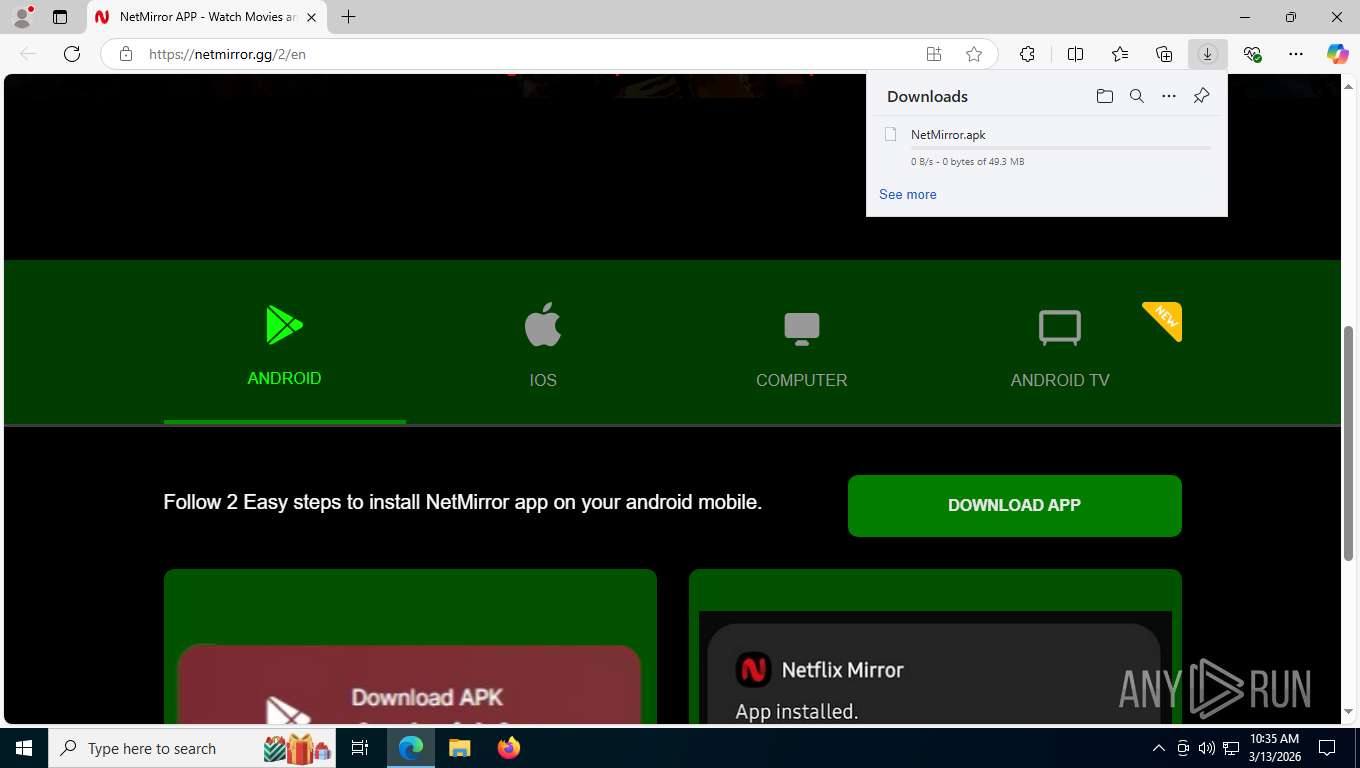1360x768 pixels.
Task: Open the Extensions puzzle icon
Action: click(x=1027, y=54)
